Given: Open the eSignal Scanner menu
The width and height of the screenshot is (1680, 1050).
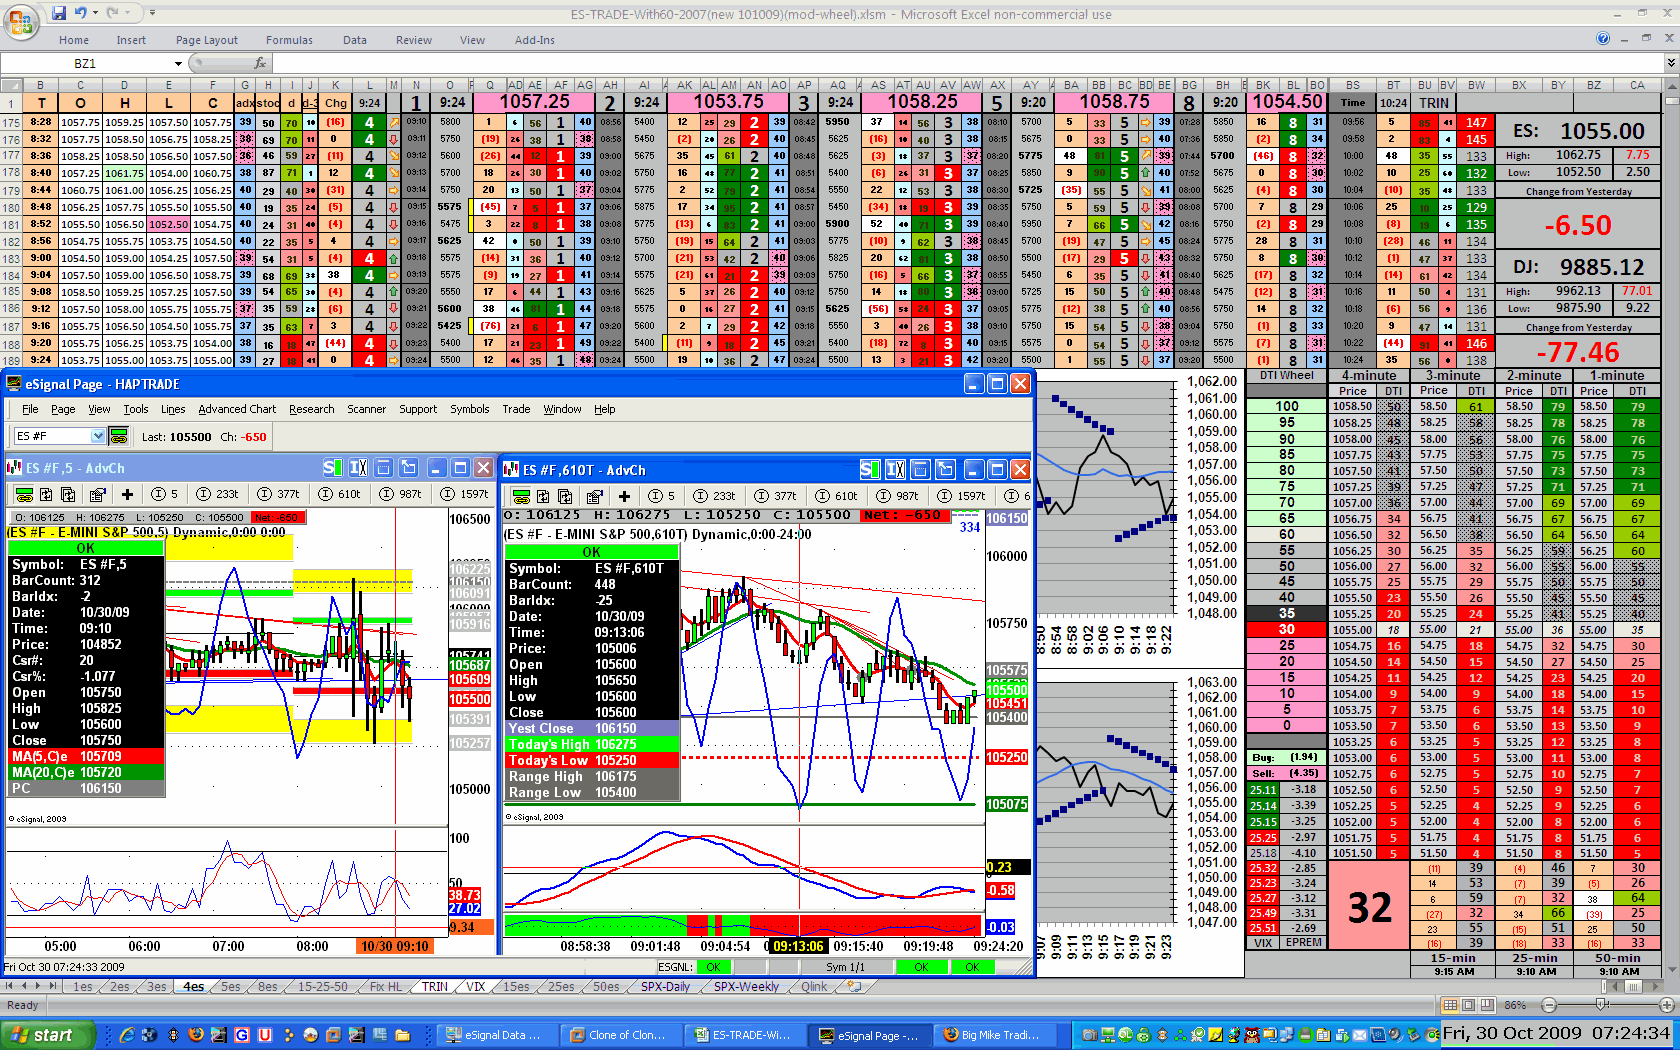Looking at the screenshot, I should pyautogui.click(x=366, y=409).
